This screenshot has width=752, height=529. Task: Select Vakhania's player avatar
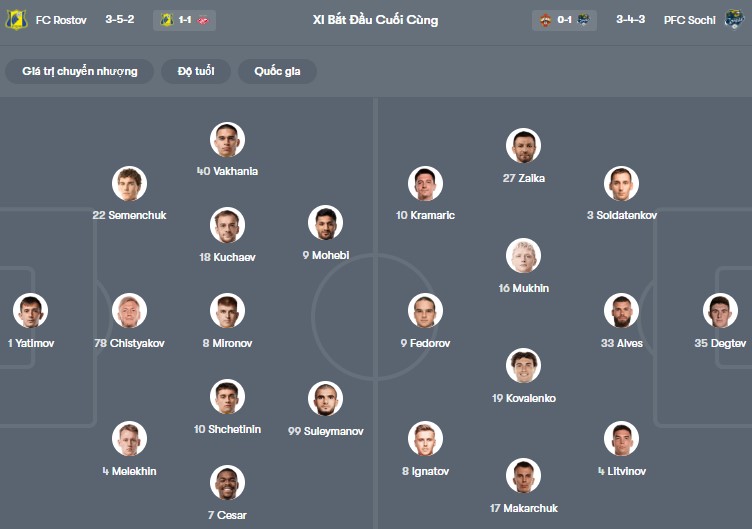click(228, 140)
